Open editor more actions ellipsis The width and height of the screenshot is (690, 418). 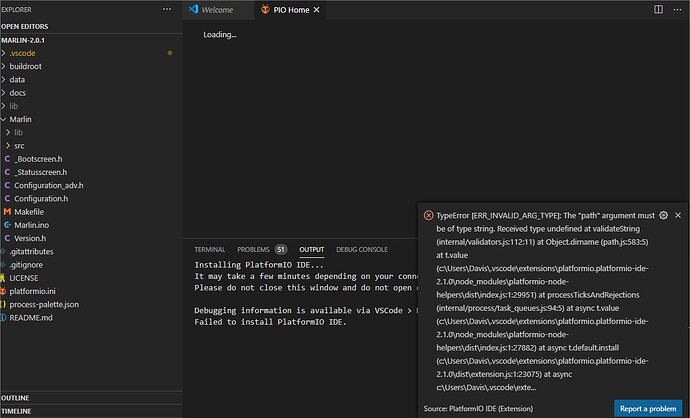point(677,9)
